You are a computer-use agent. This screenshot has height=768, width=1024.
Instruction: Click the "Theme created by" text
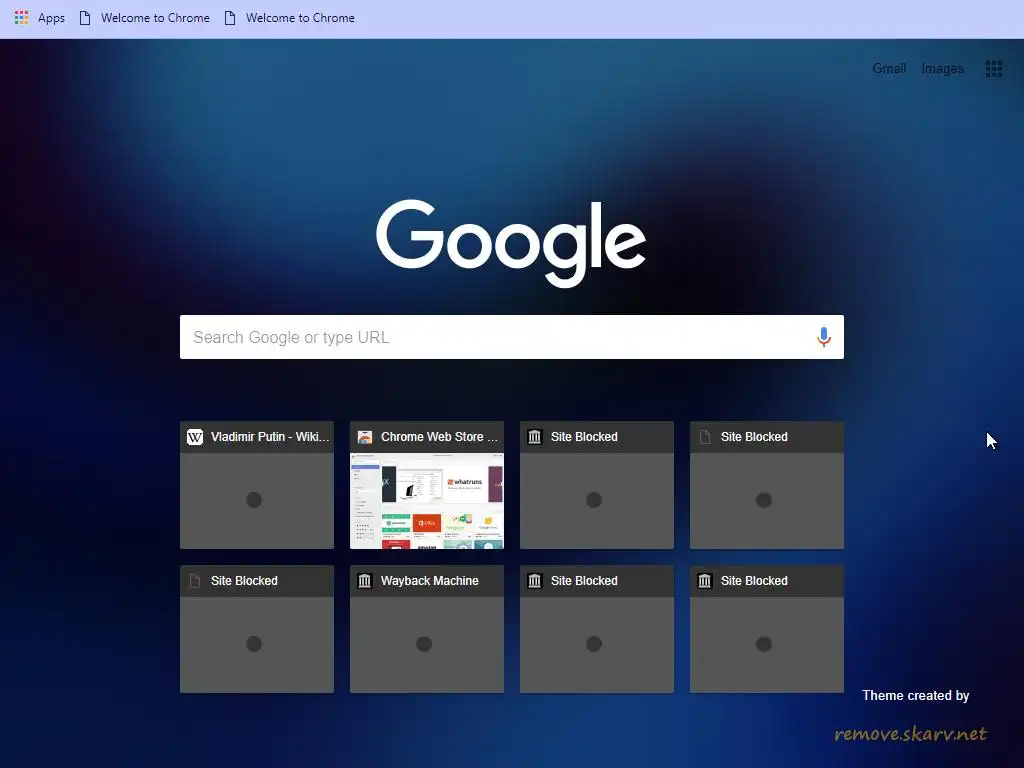point(916,696)
